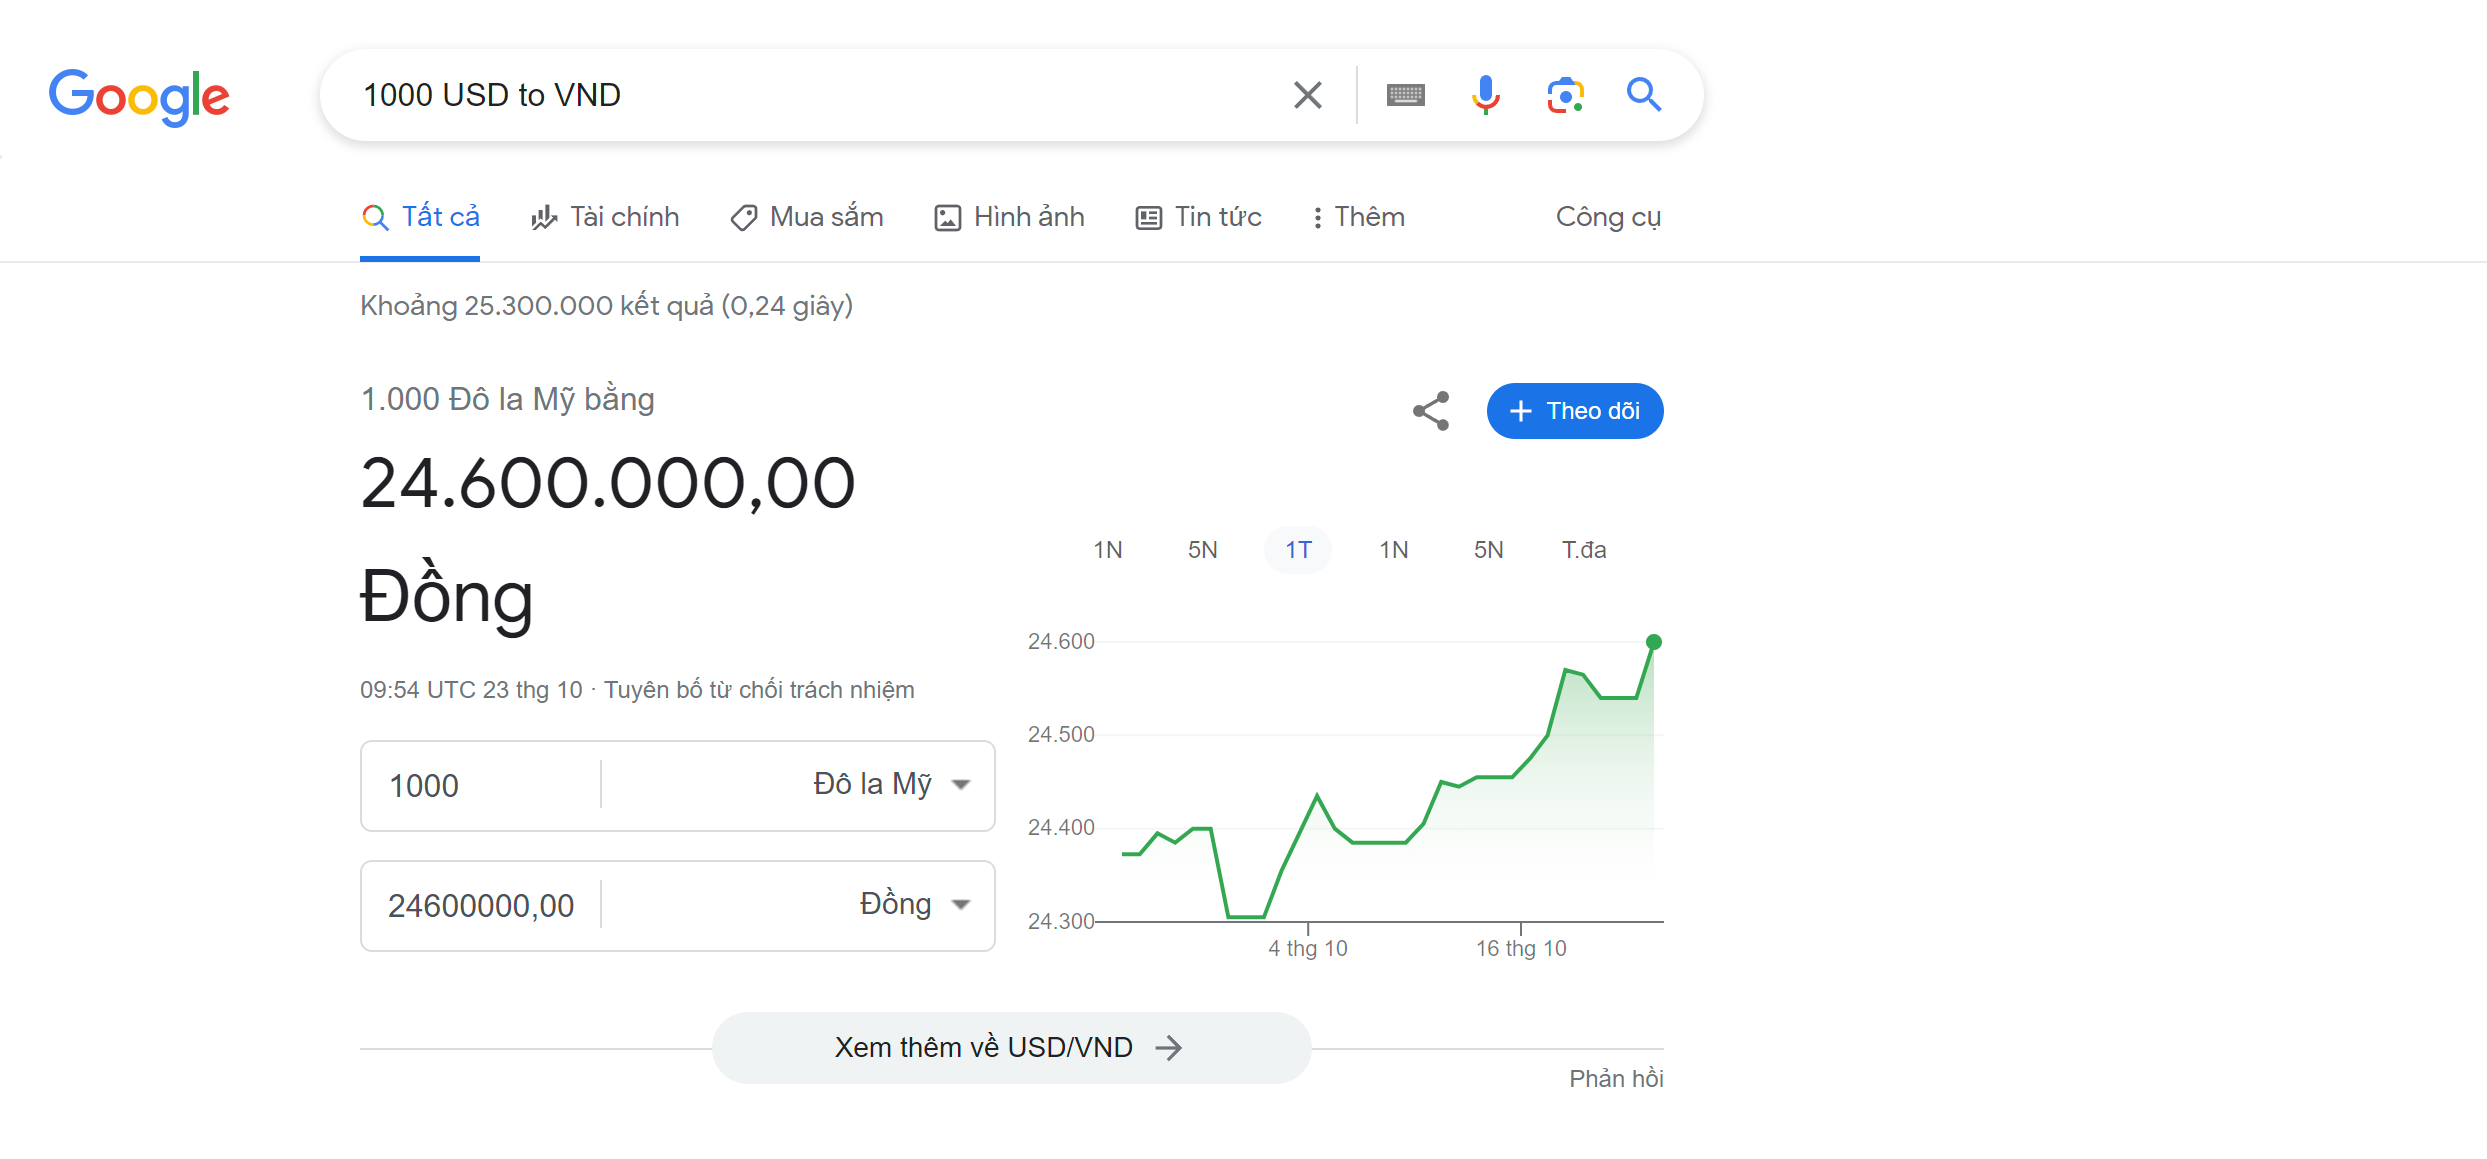Viewport: 2487px width, 1159px height.
Task: Open the on-screen keyboard icon
Action: (x=1405, y=95)
